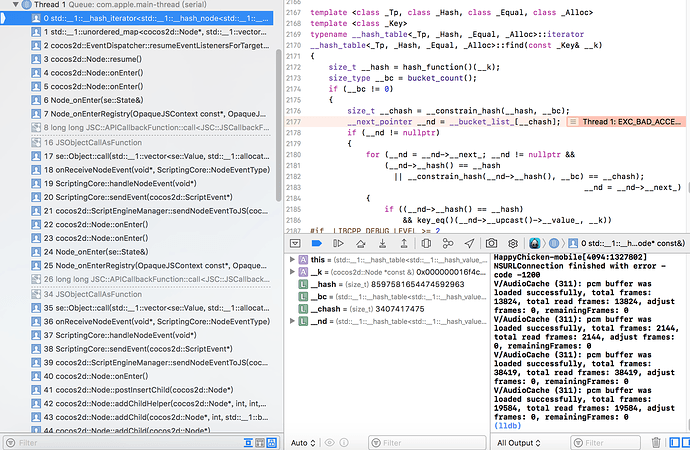Click the Step Out icon
This screenshot has height=450, width=690.
pos(404,243)
